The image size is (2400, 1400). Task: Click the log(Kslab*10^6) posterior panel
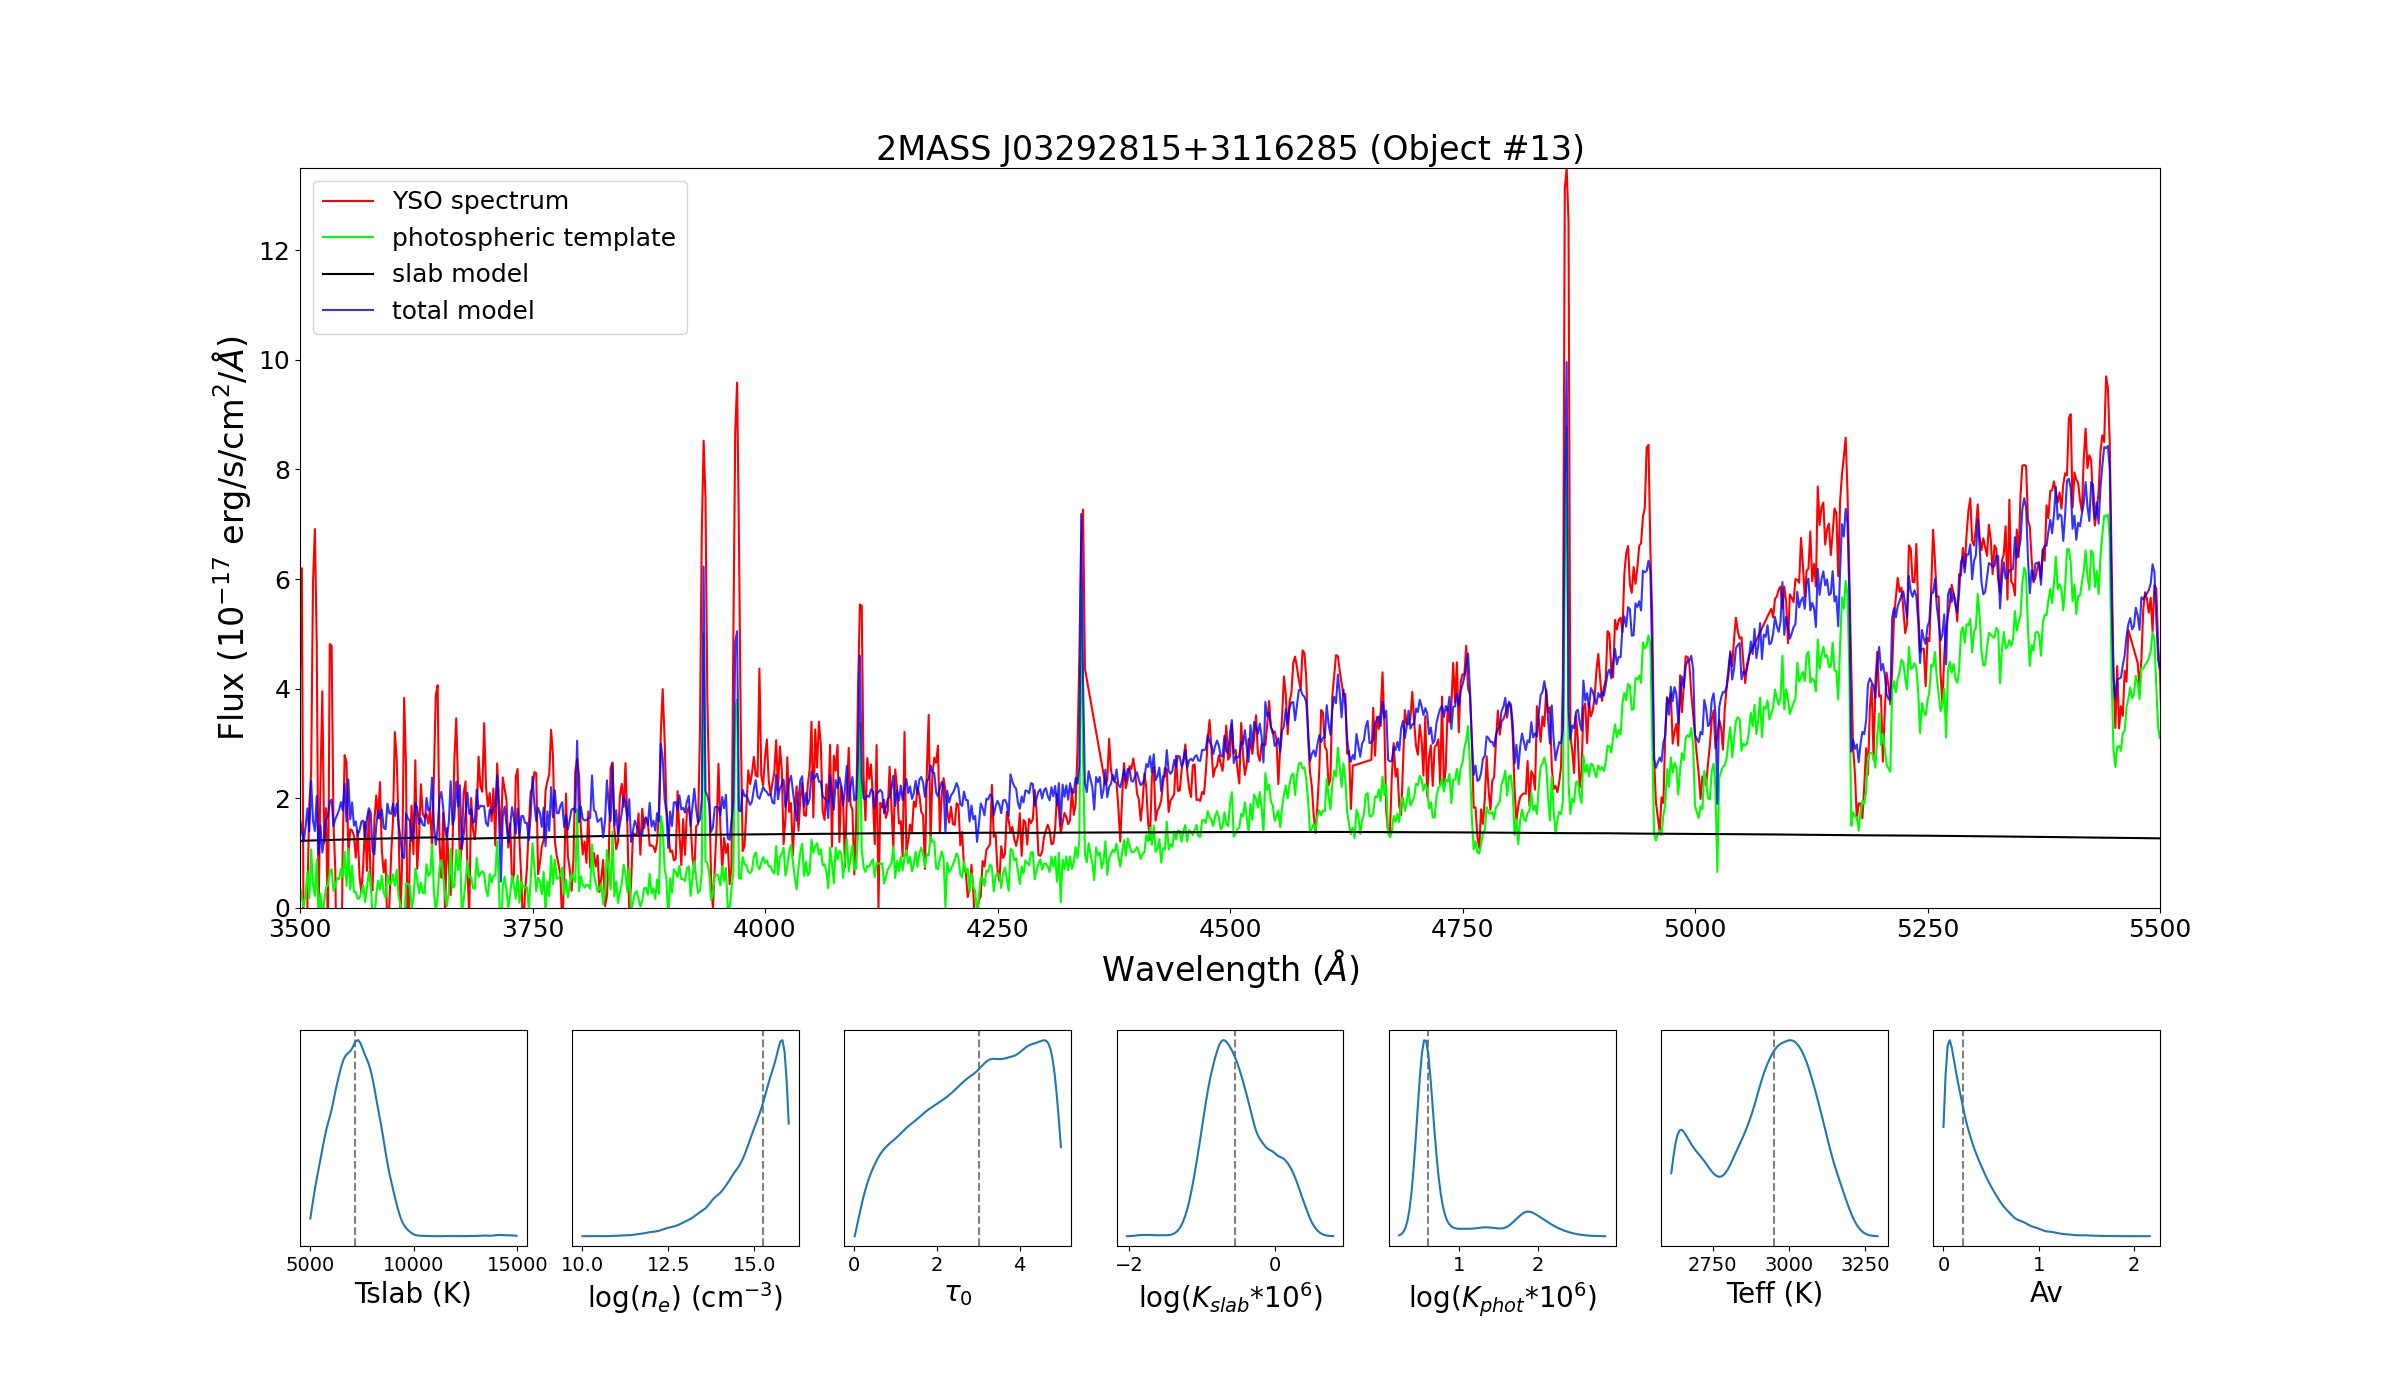pos(1230,1138)
